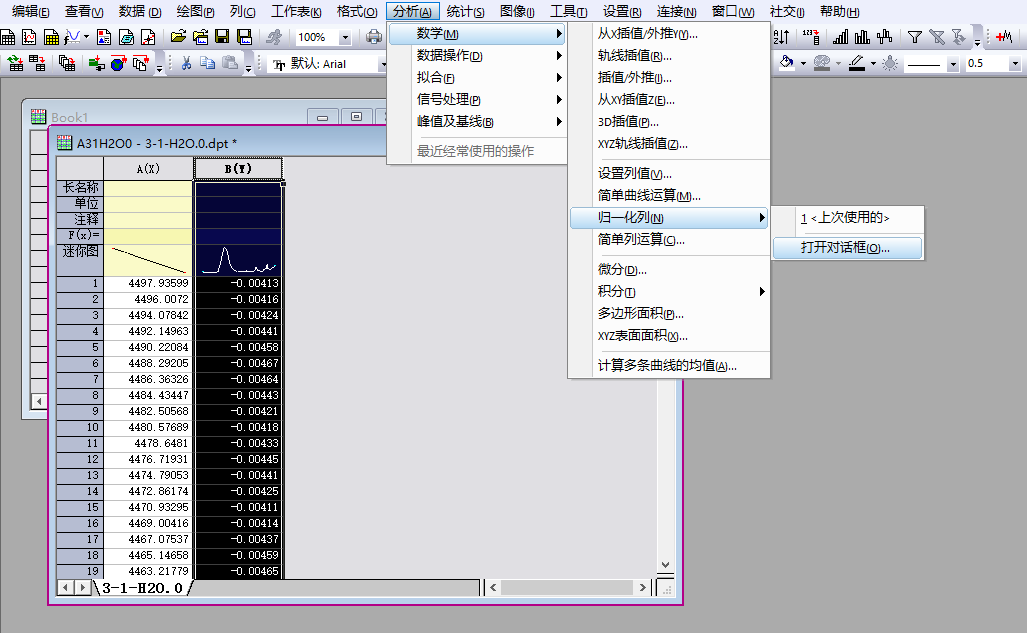This screenshot has height=633, width=1027.
Task: Choose 打开对话框 in the submenu
Action: coord(846,248)
